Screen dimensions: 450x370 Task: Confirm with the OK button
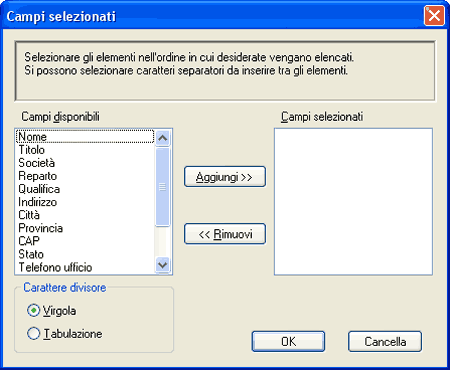pyautogui.click(x=288, y=341)
